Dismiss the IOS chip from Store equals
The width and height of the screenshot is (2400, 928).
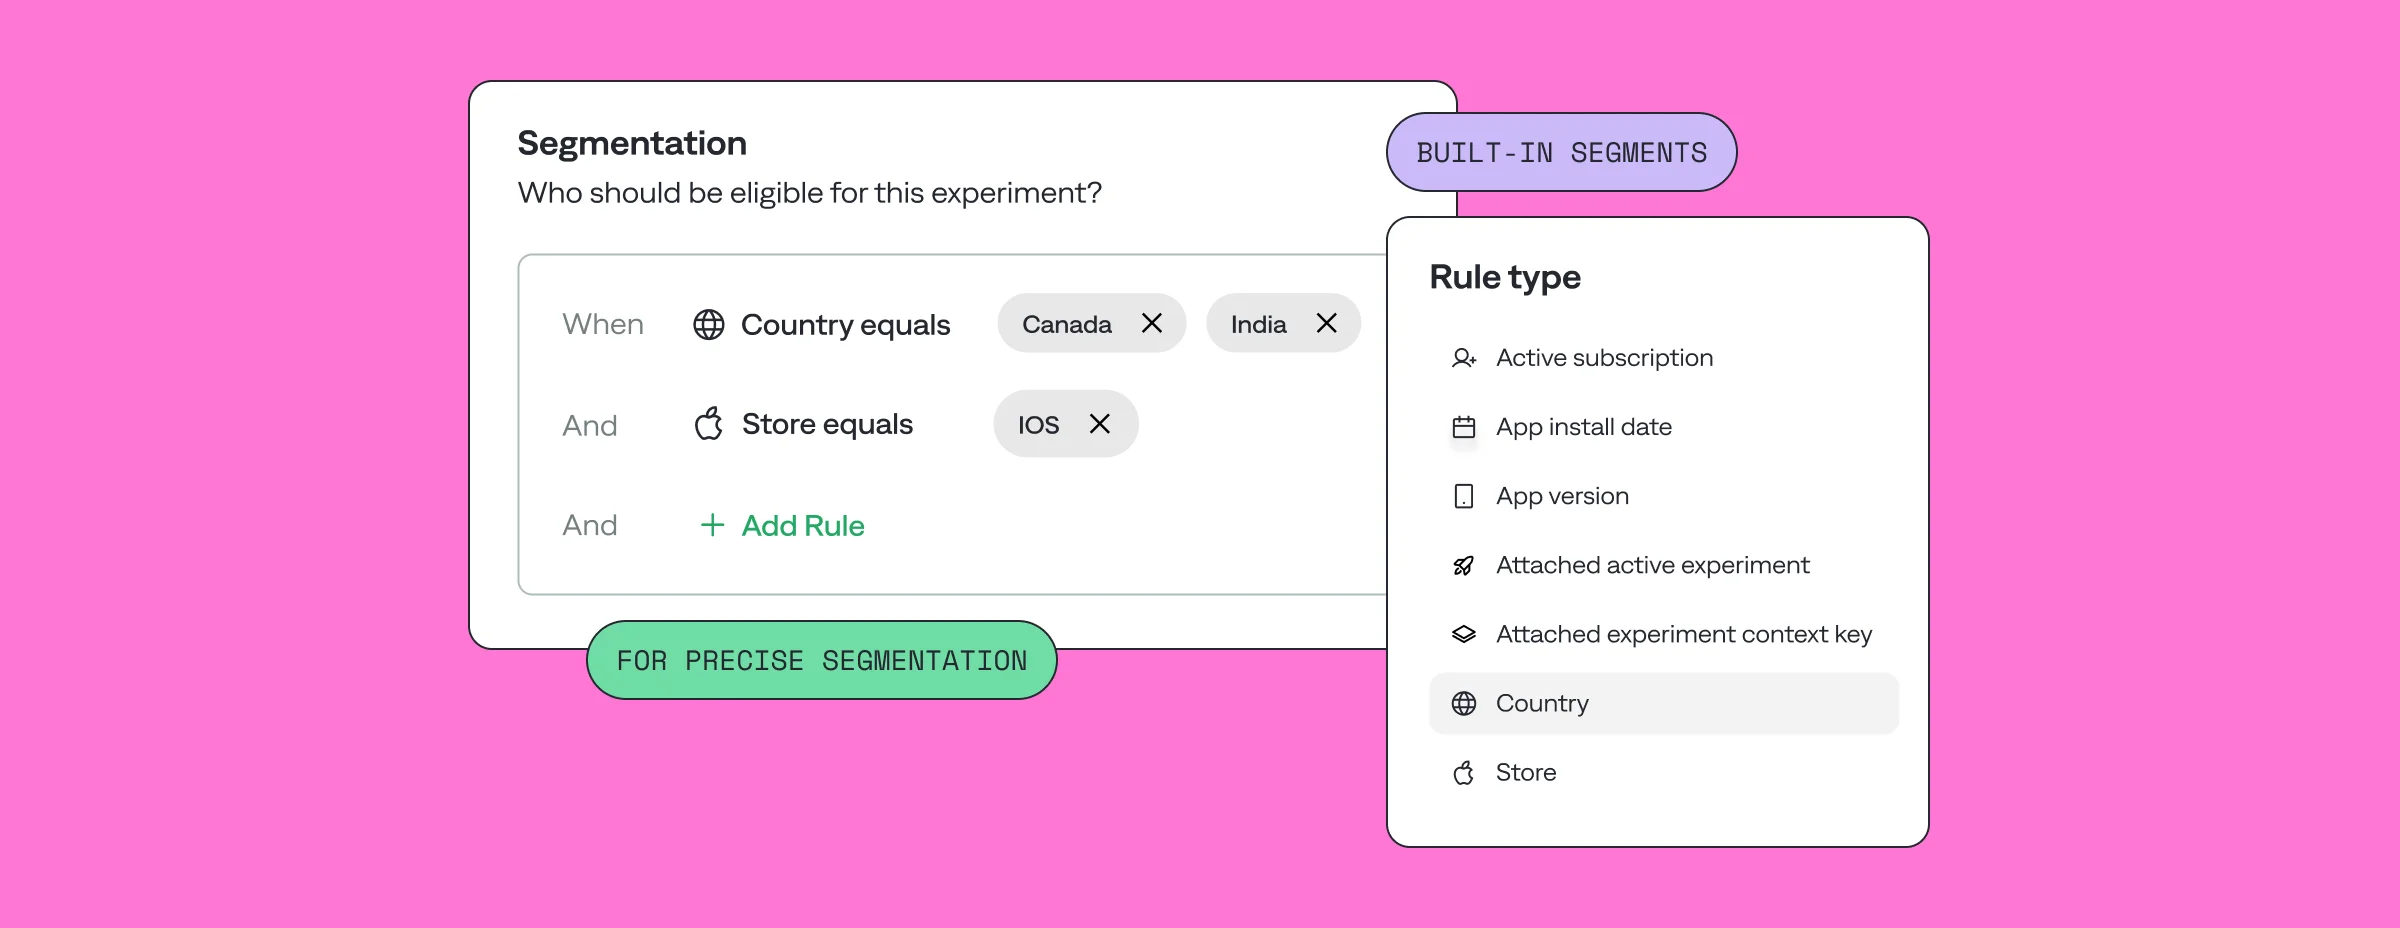[1100, 424]
